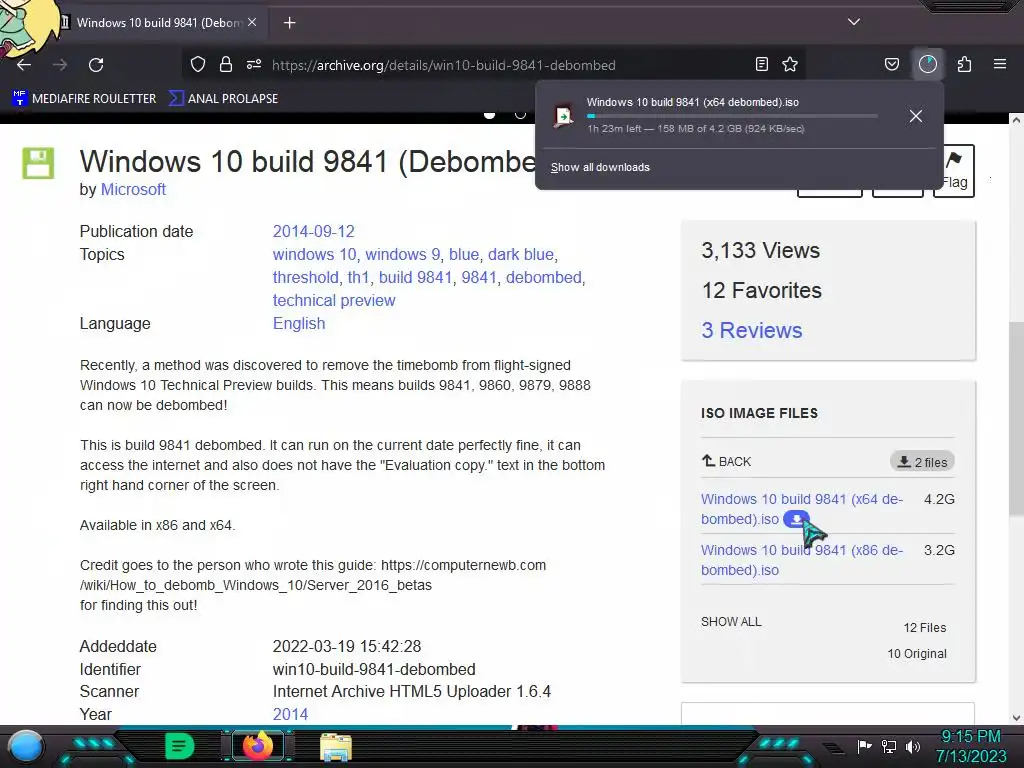Click the page vertical scrollbar
Image resolution: width=1024 pixels, height=768 pixels.
pos(1016,418)
